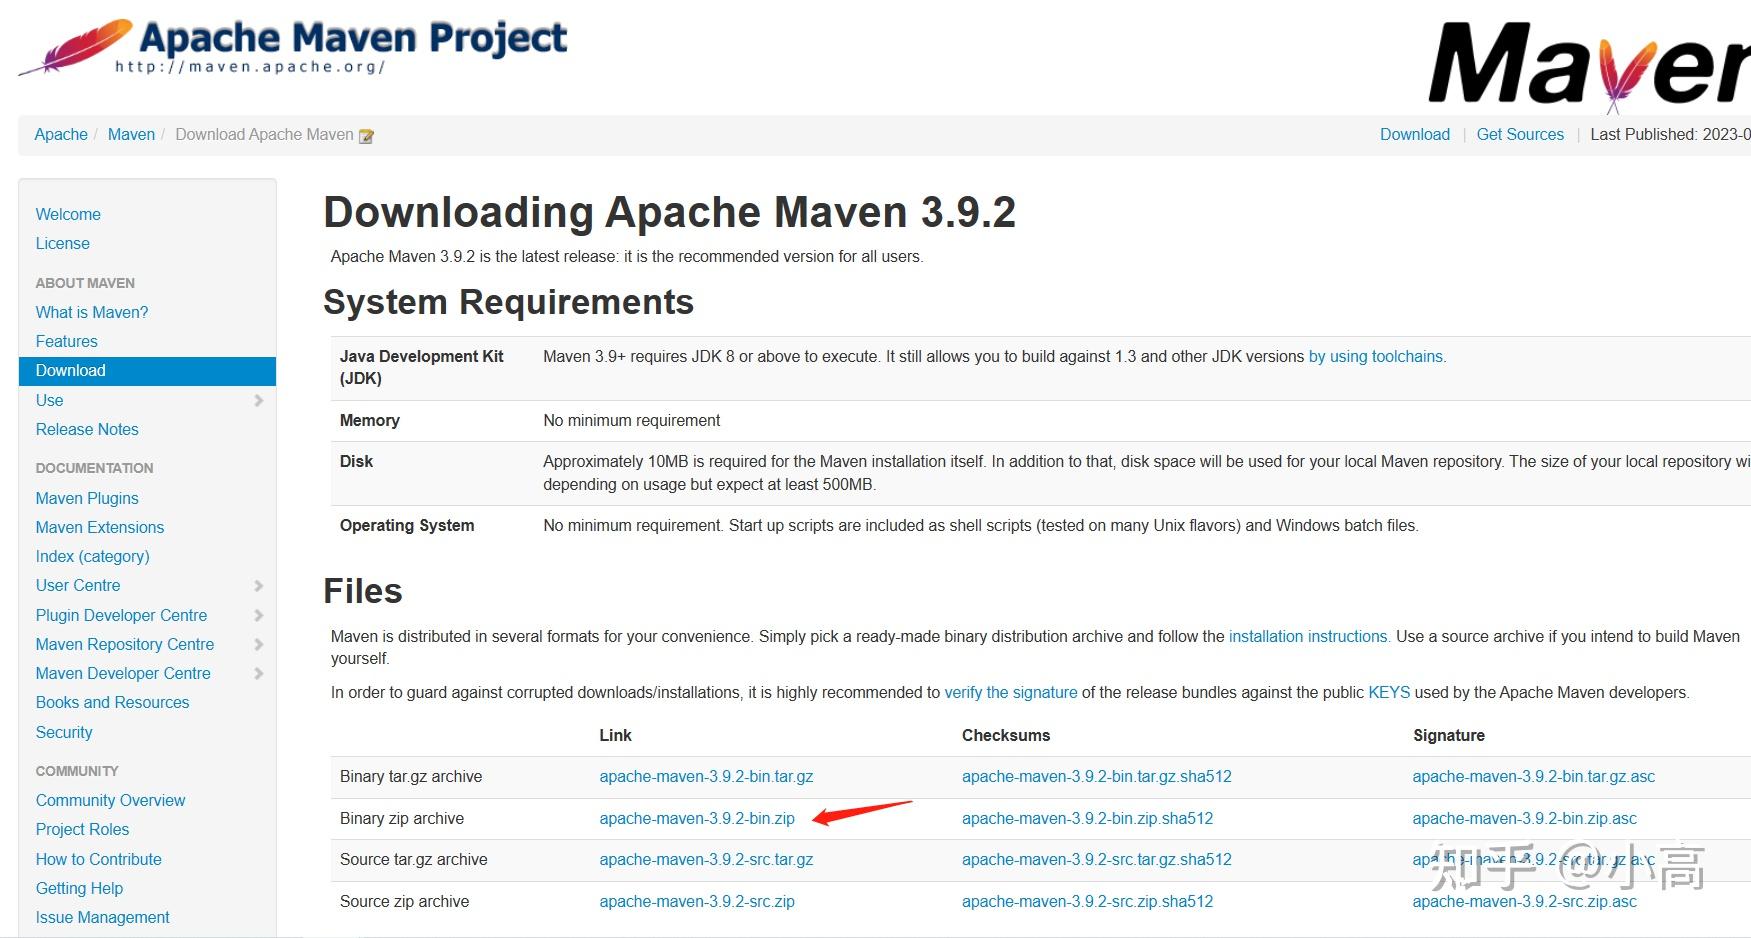Viewport: 1751px width, 938px height.
Task: Click the Source tar.gz archive row label
Action: [414, 859]
